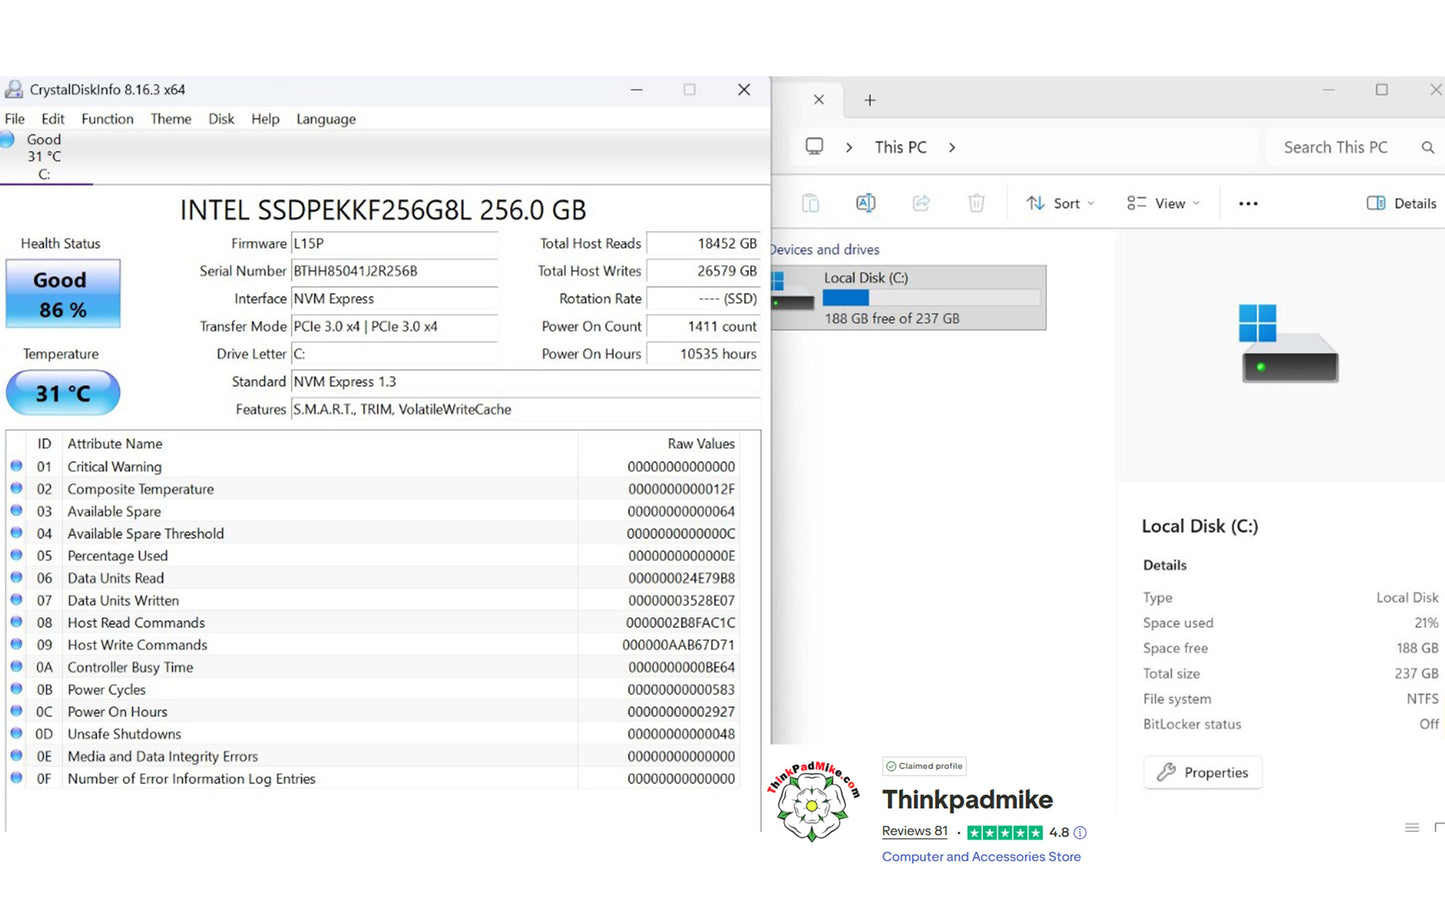Click the search magnifier icon

pos(1427,147)
